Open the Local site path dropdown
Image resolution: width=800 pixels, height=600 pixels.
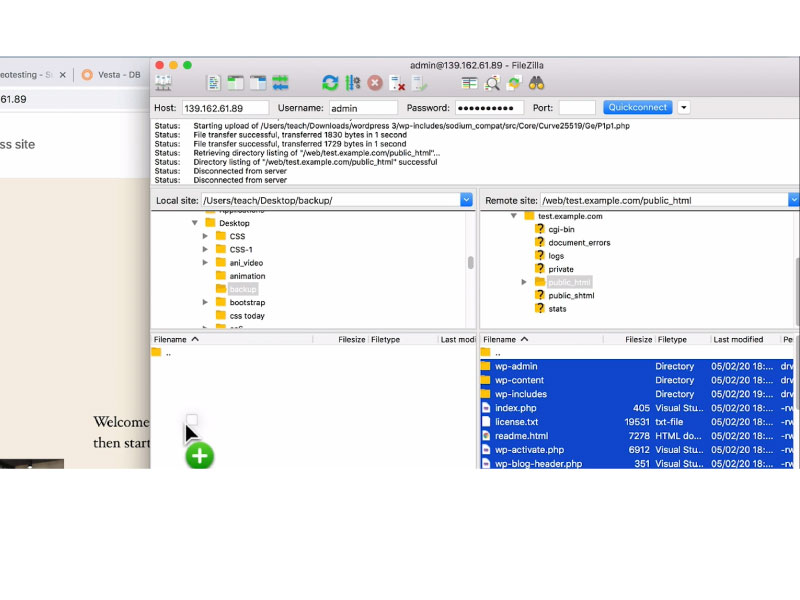click(466, 200)
